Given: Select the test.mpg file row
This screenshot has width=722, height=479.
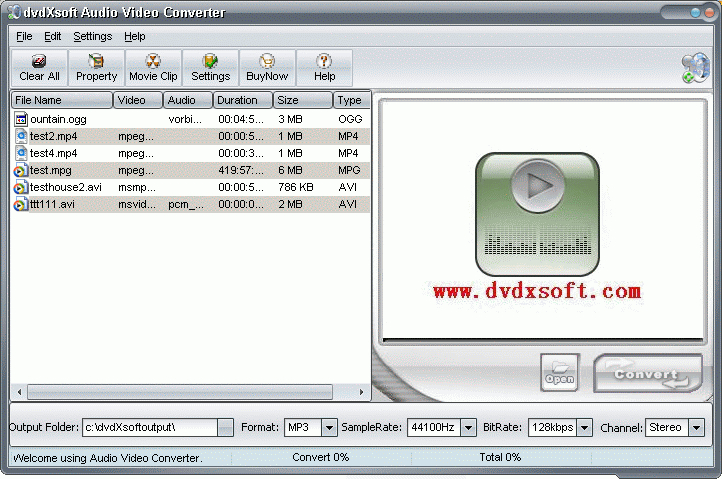Looking at the screenshot, I should (x=191, y=170).
